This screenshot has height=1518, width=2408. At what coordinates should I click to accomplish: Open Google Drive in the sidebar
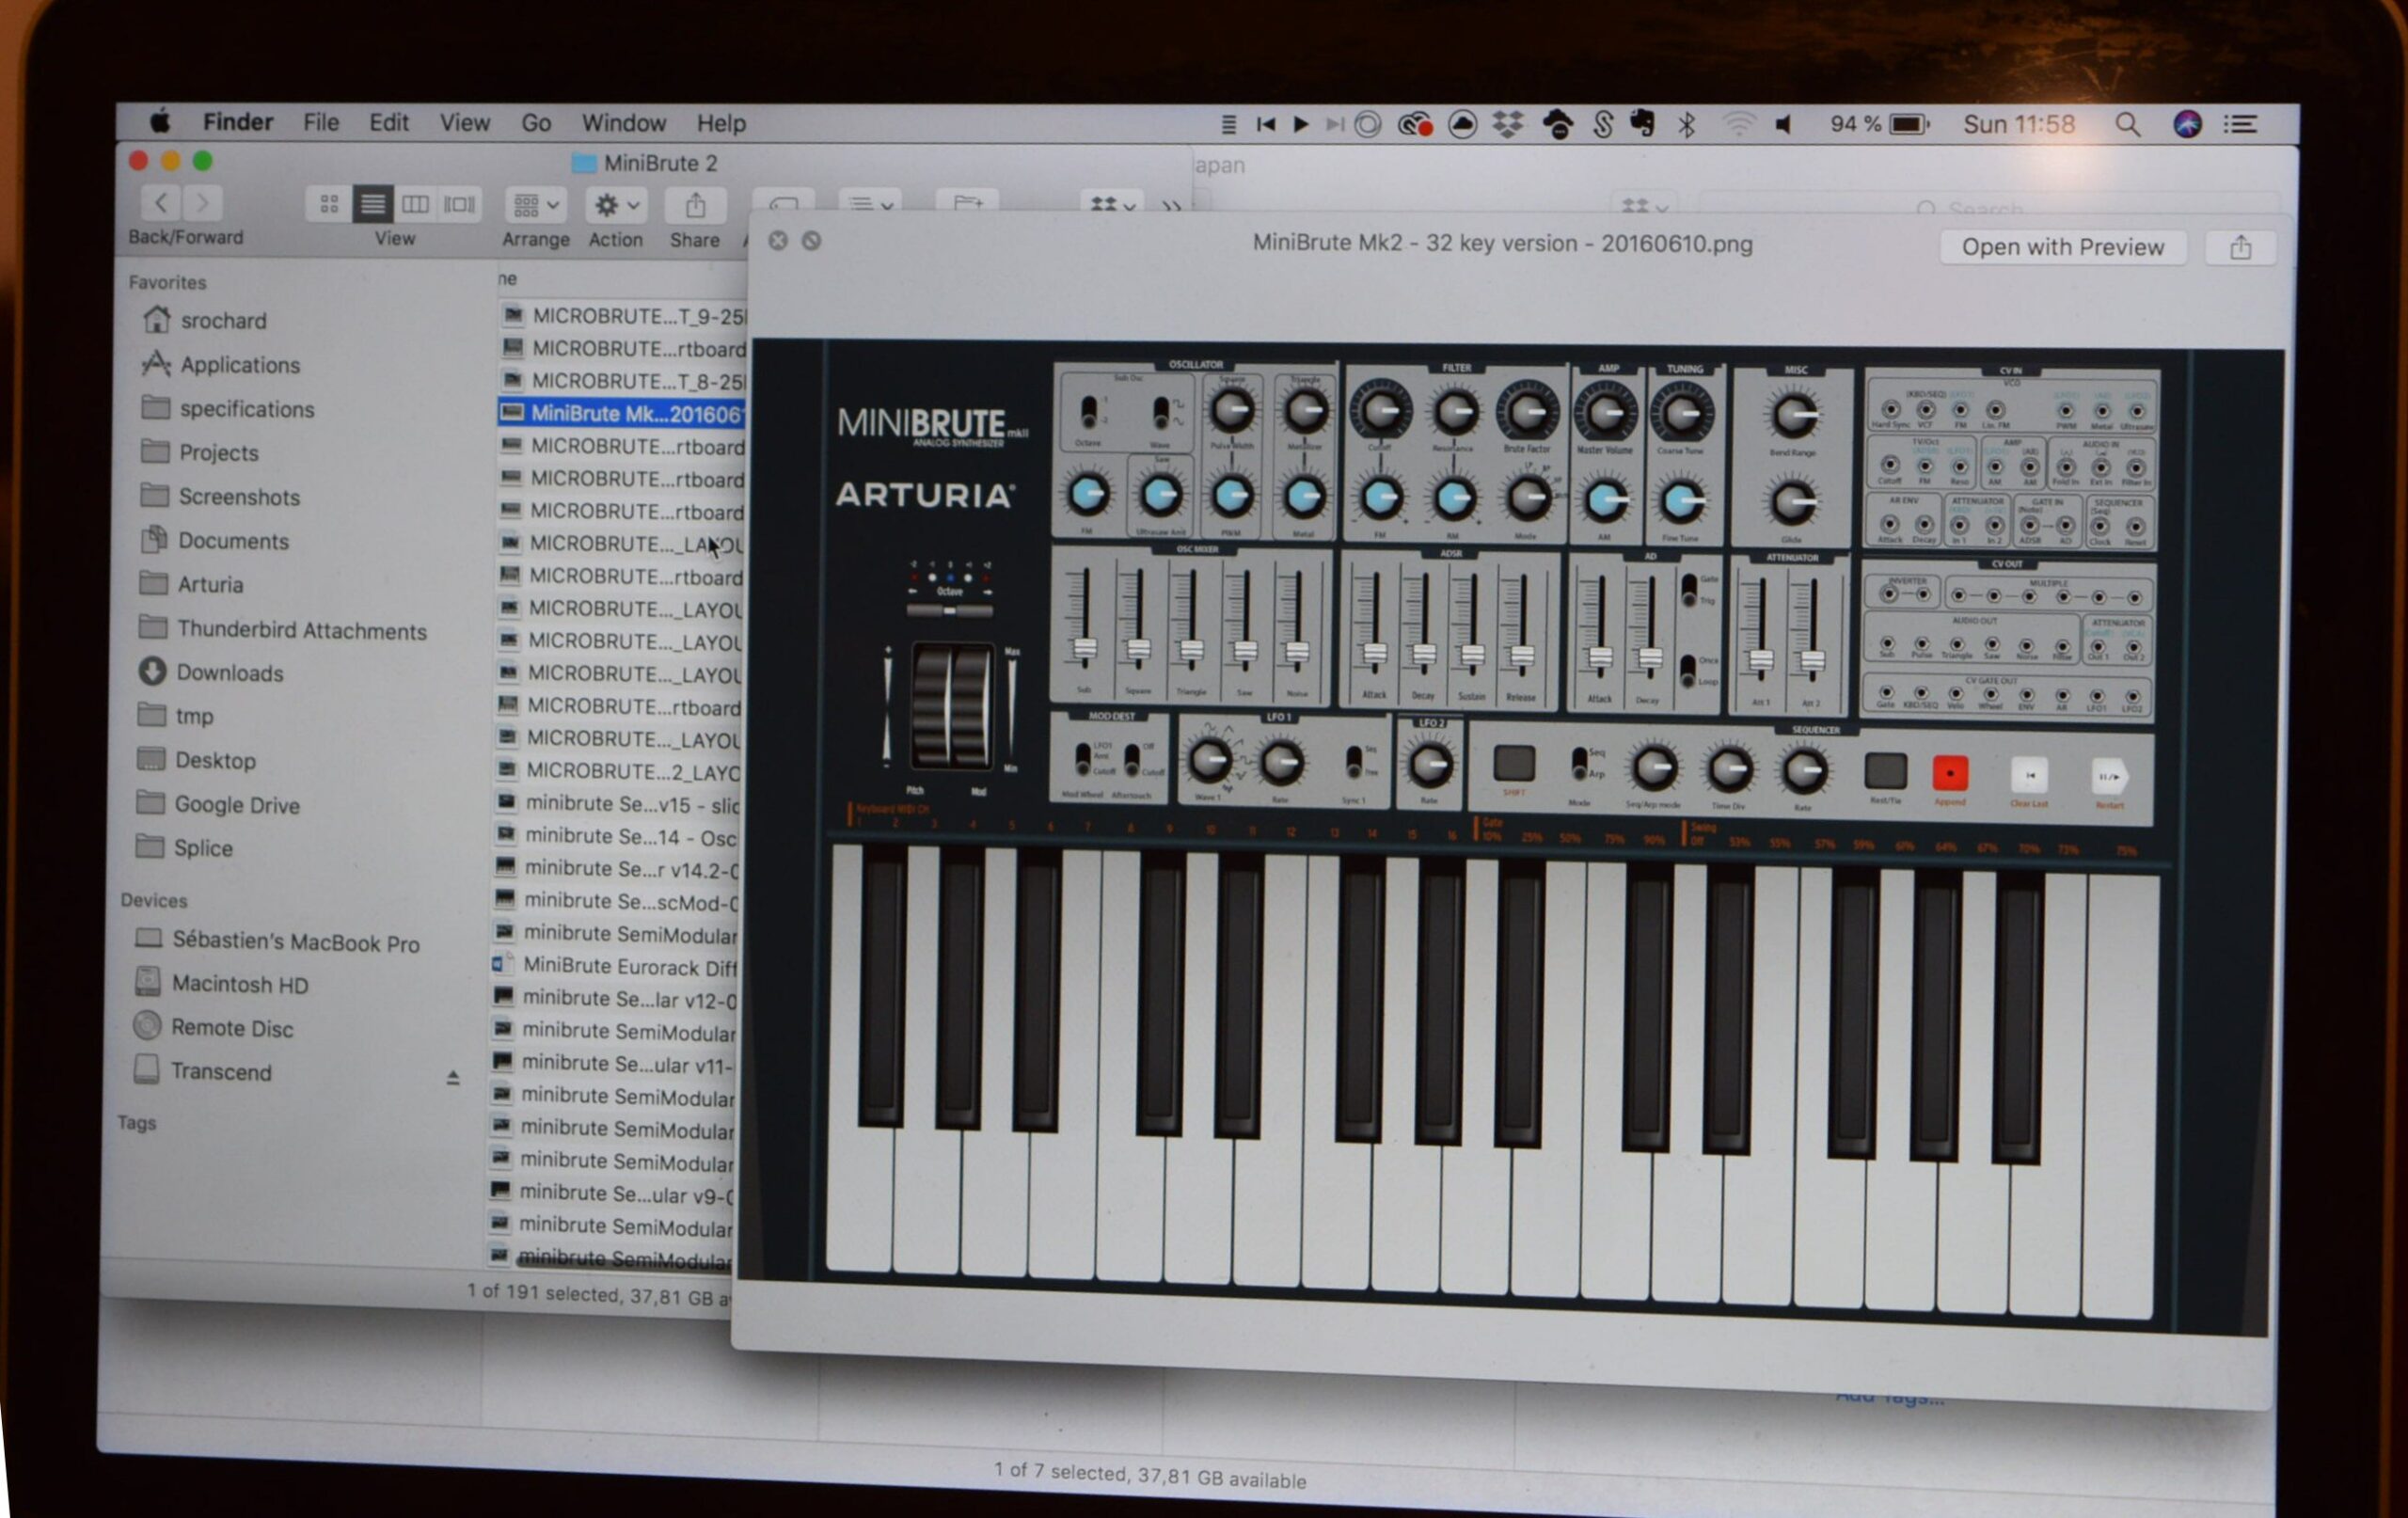click(x=236, y=804)
